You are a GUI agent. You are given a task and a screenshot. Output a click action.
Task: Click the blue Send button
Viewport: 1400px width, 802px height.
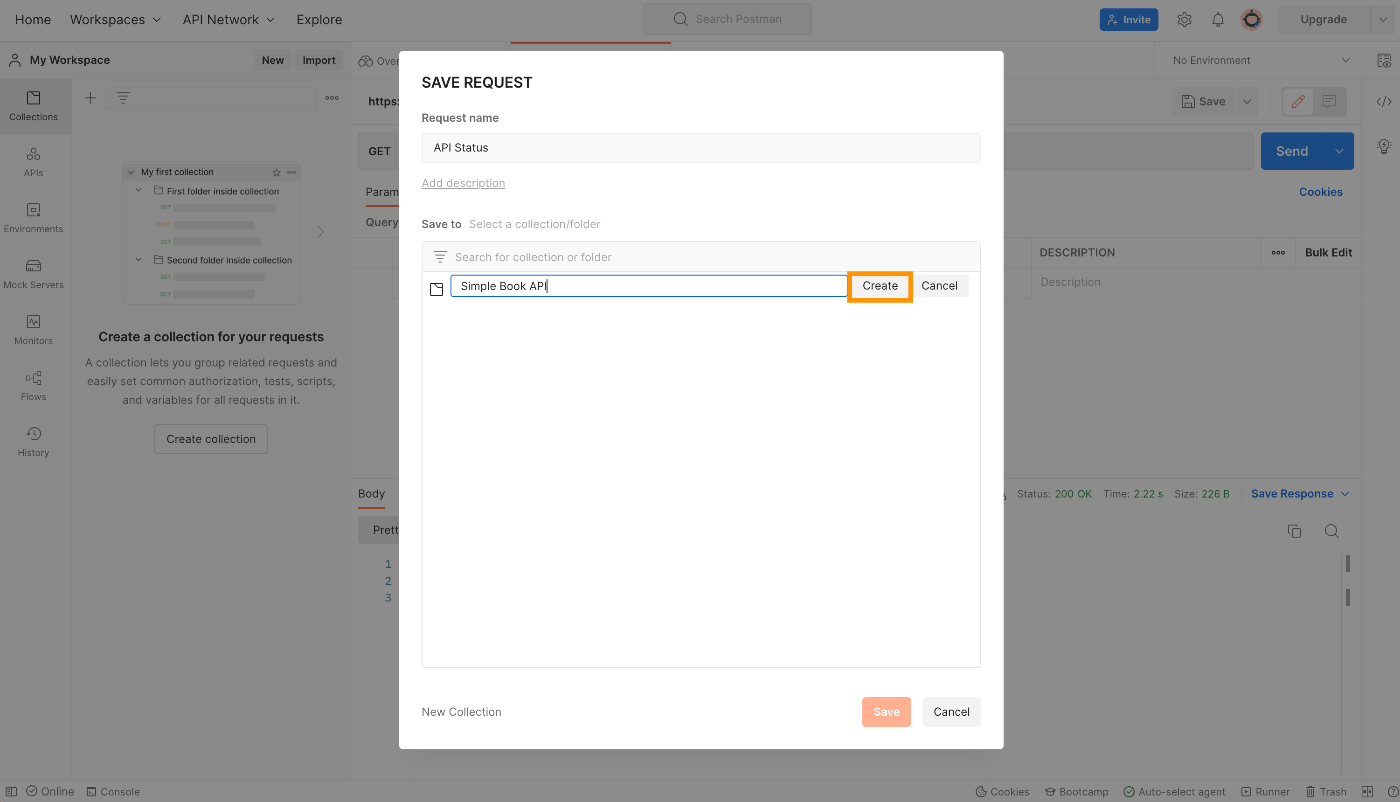tap(1292, 151)
